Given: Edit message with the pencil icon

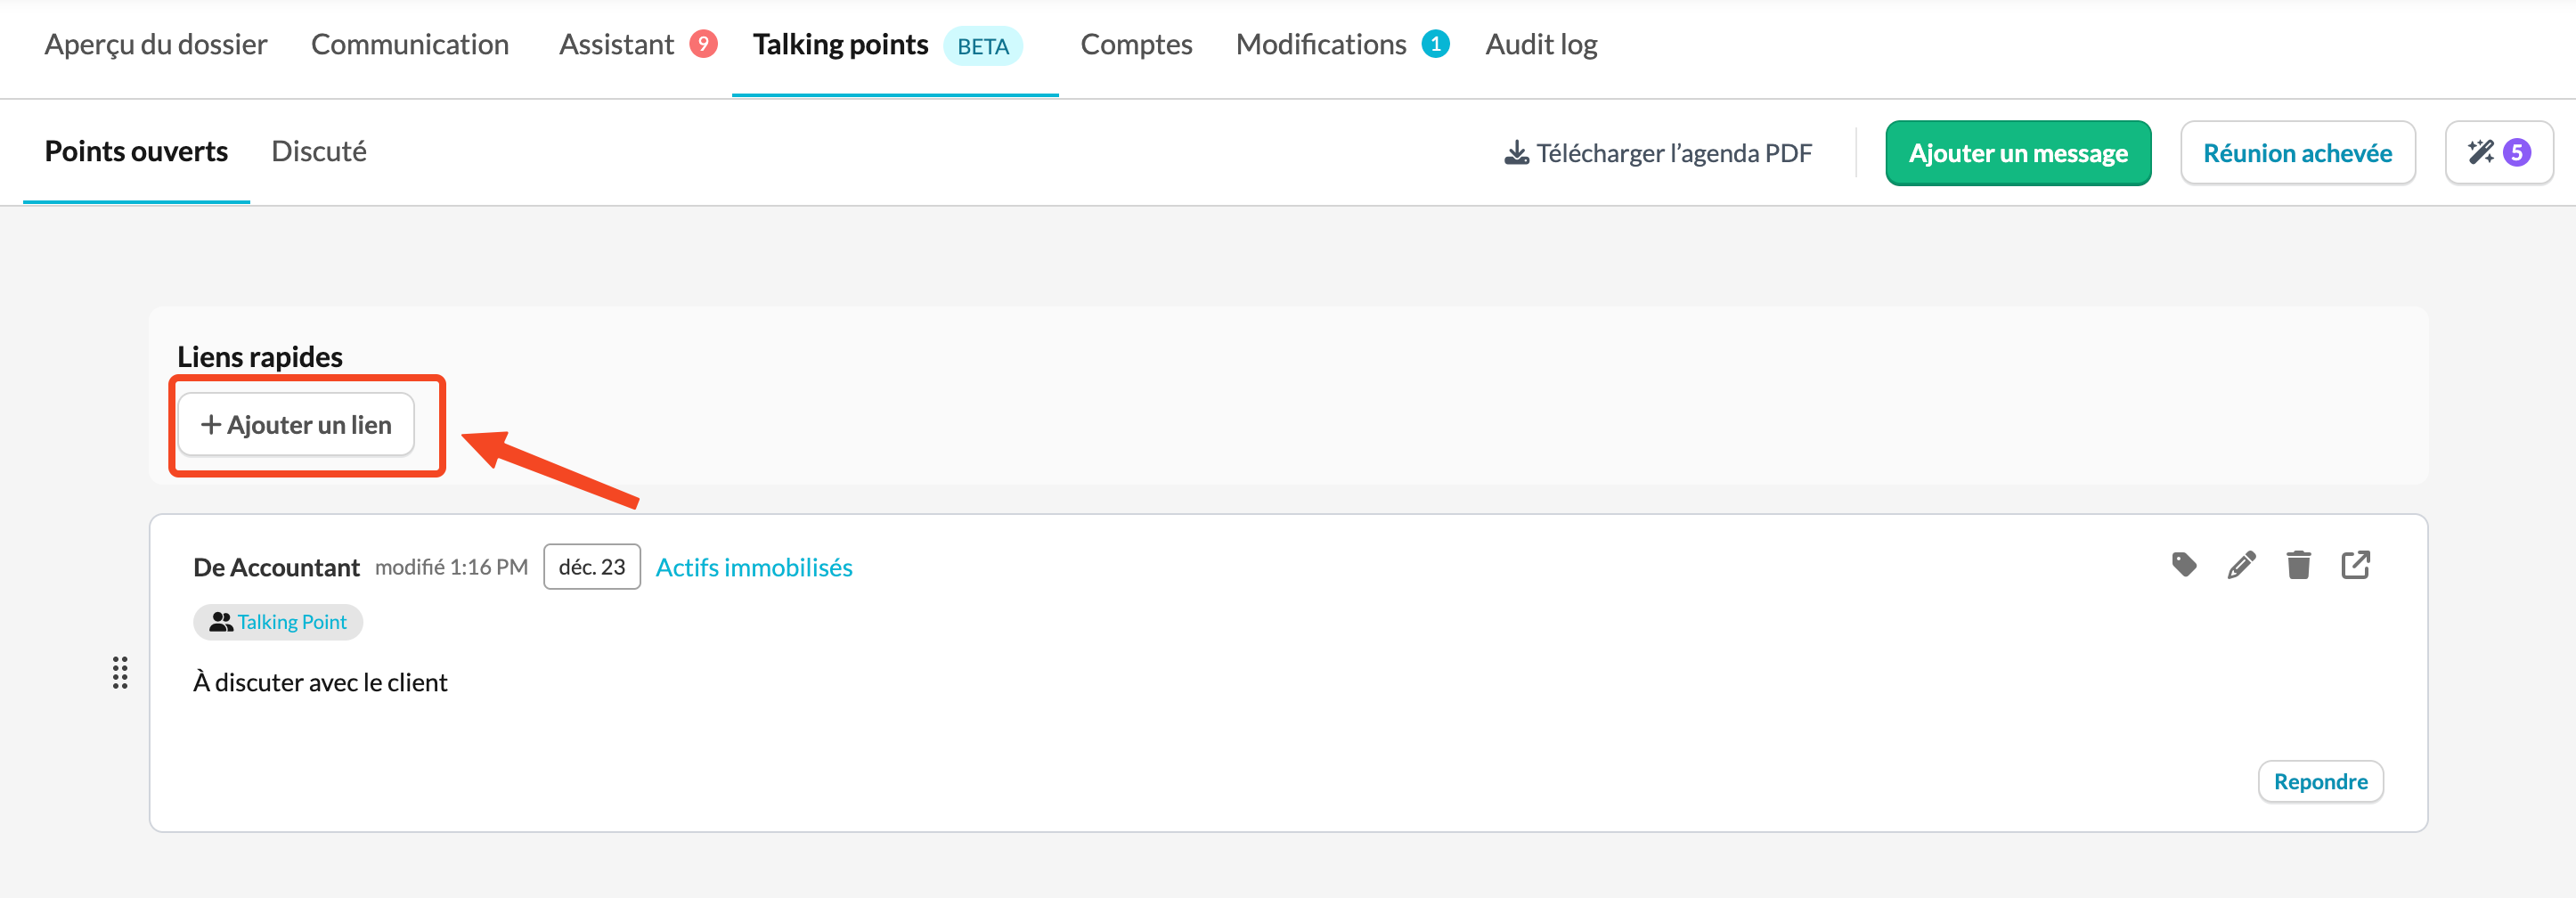Looking at the screenshot, I should pos(2241,565).
